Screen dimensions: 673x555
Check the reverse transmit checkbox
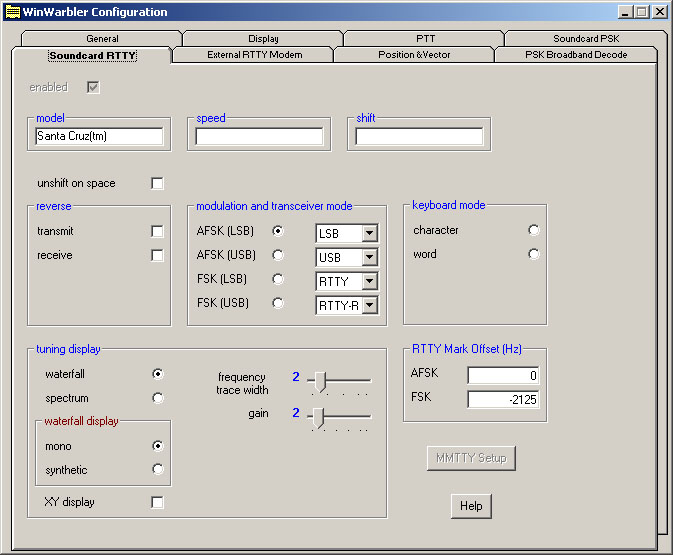[157, 231]
